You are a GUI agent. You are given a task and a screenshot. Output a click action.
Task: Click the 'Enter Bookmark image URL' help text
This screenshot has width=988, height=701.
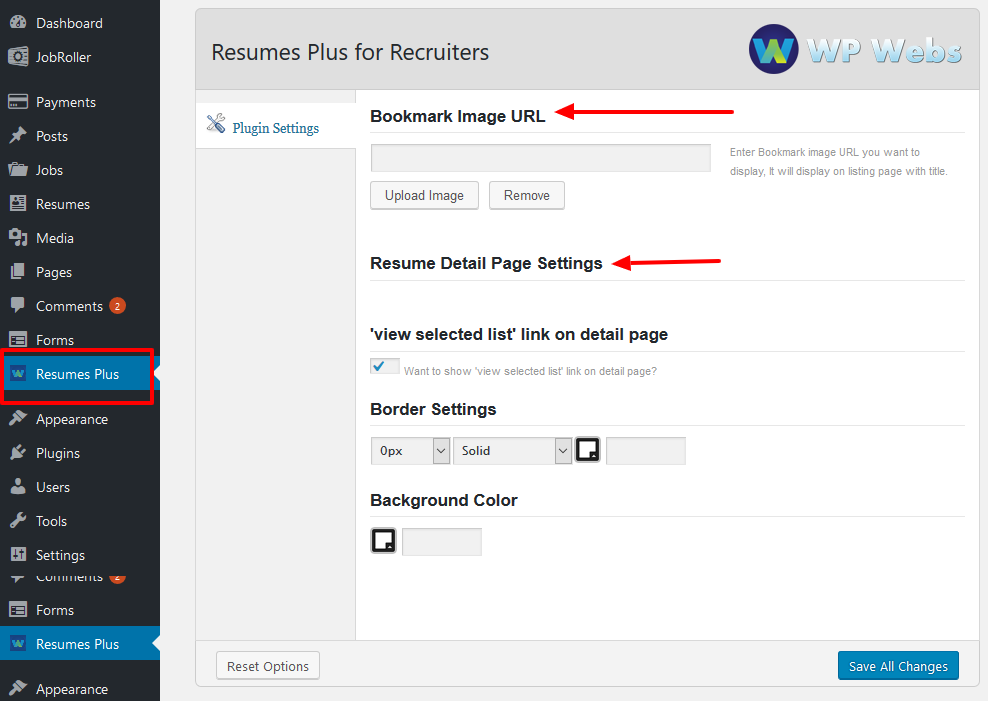[x=839, y=161]
